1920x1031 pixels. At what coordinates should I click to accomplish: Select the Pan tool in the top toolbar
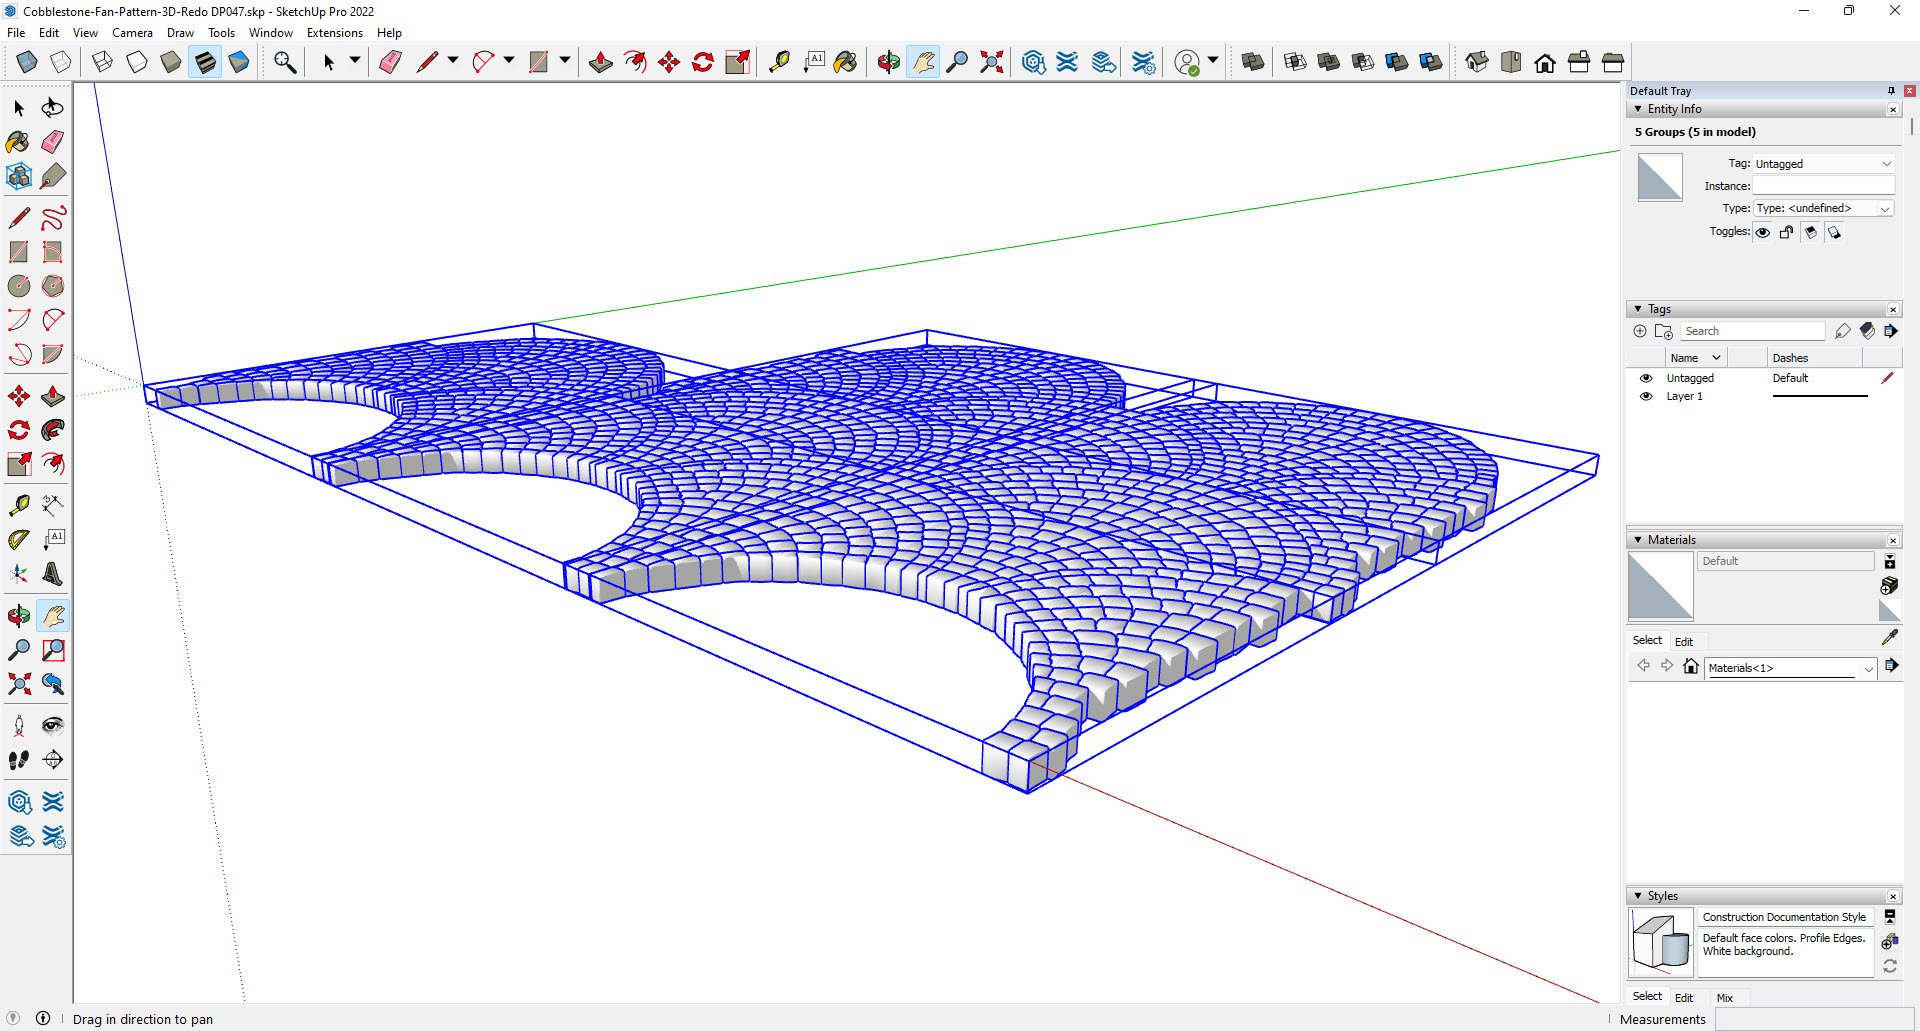(923, 61)
